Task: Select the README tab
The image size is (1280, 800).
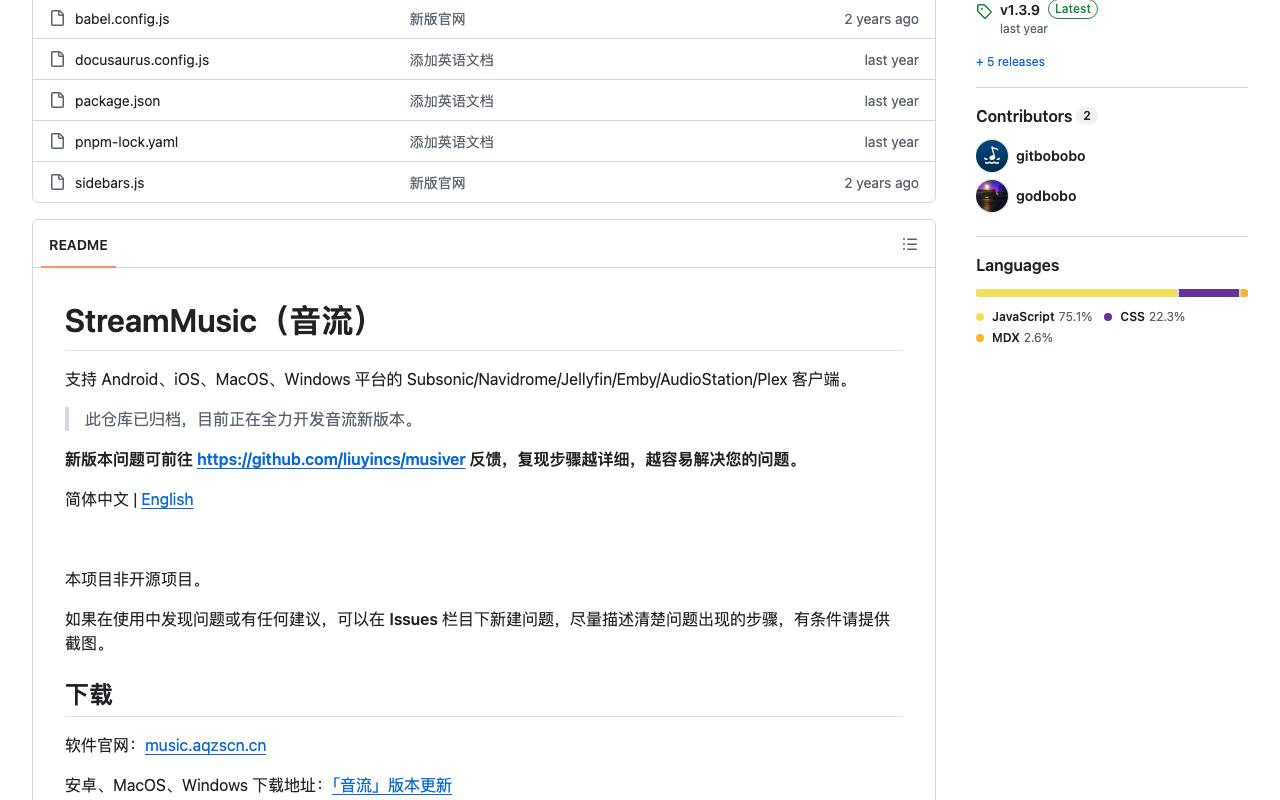Action: click(78, 245)
